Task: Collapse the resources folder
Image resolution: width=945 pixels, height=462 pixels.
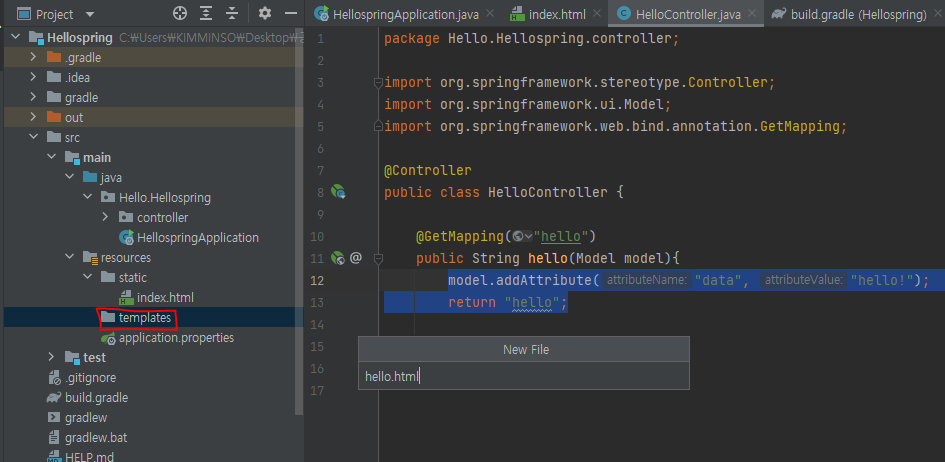Action: tap(70, 258)
